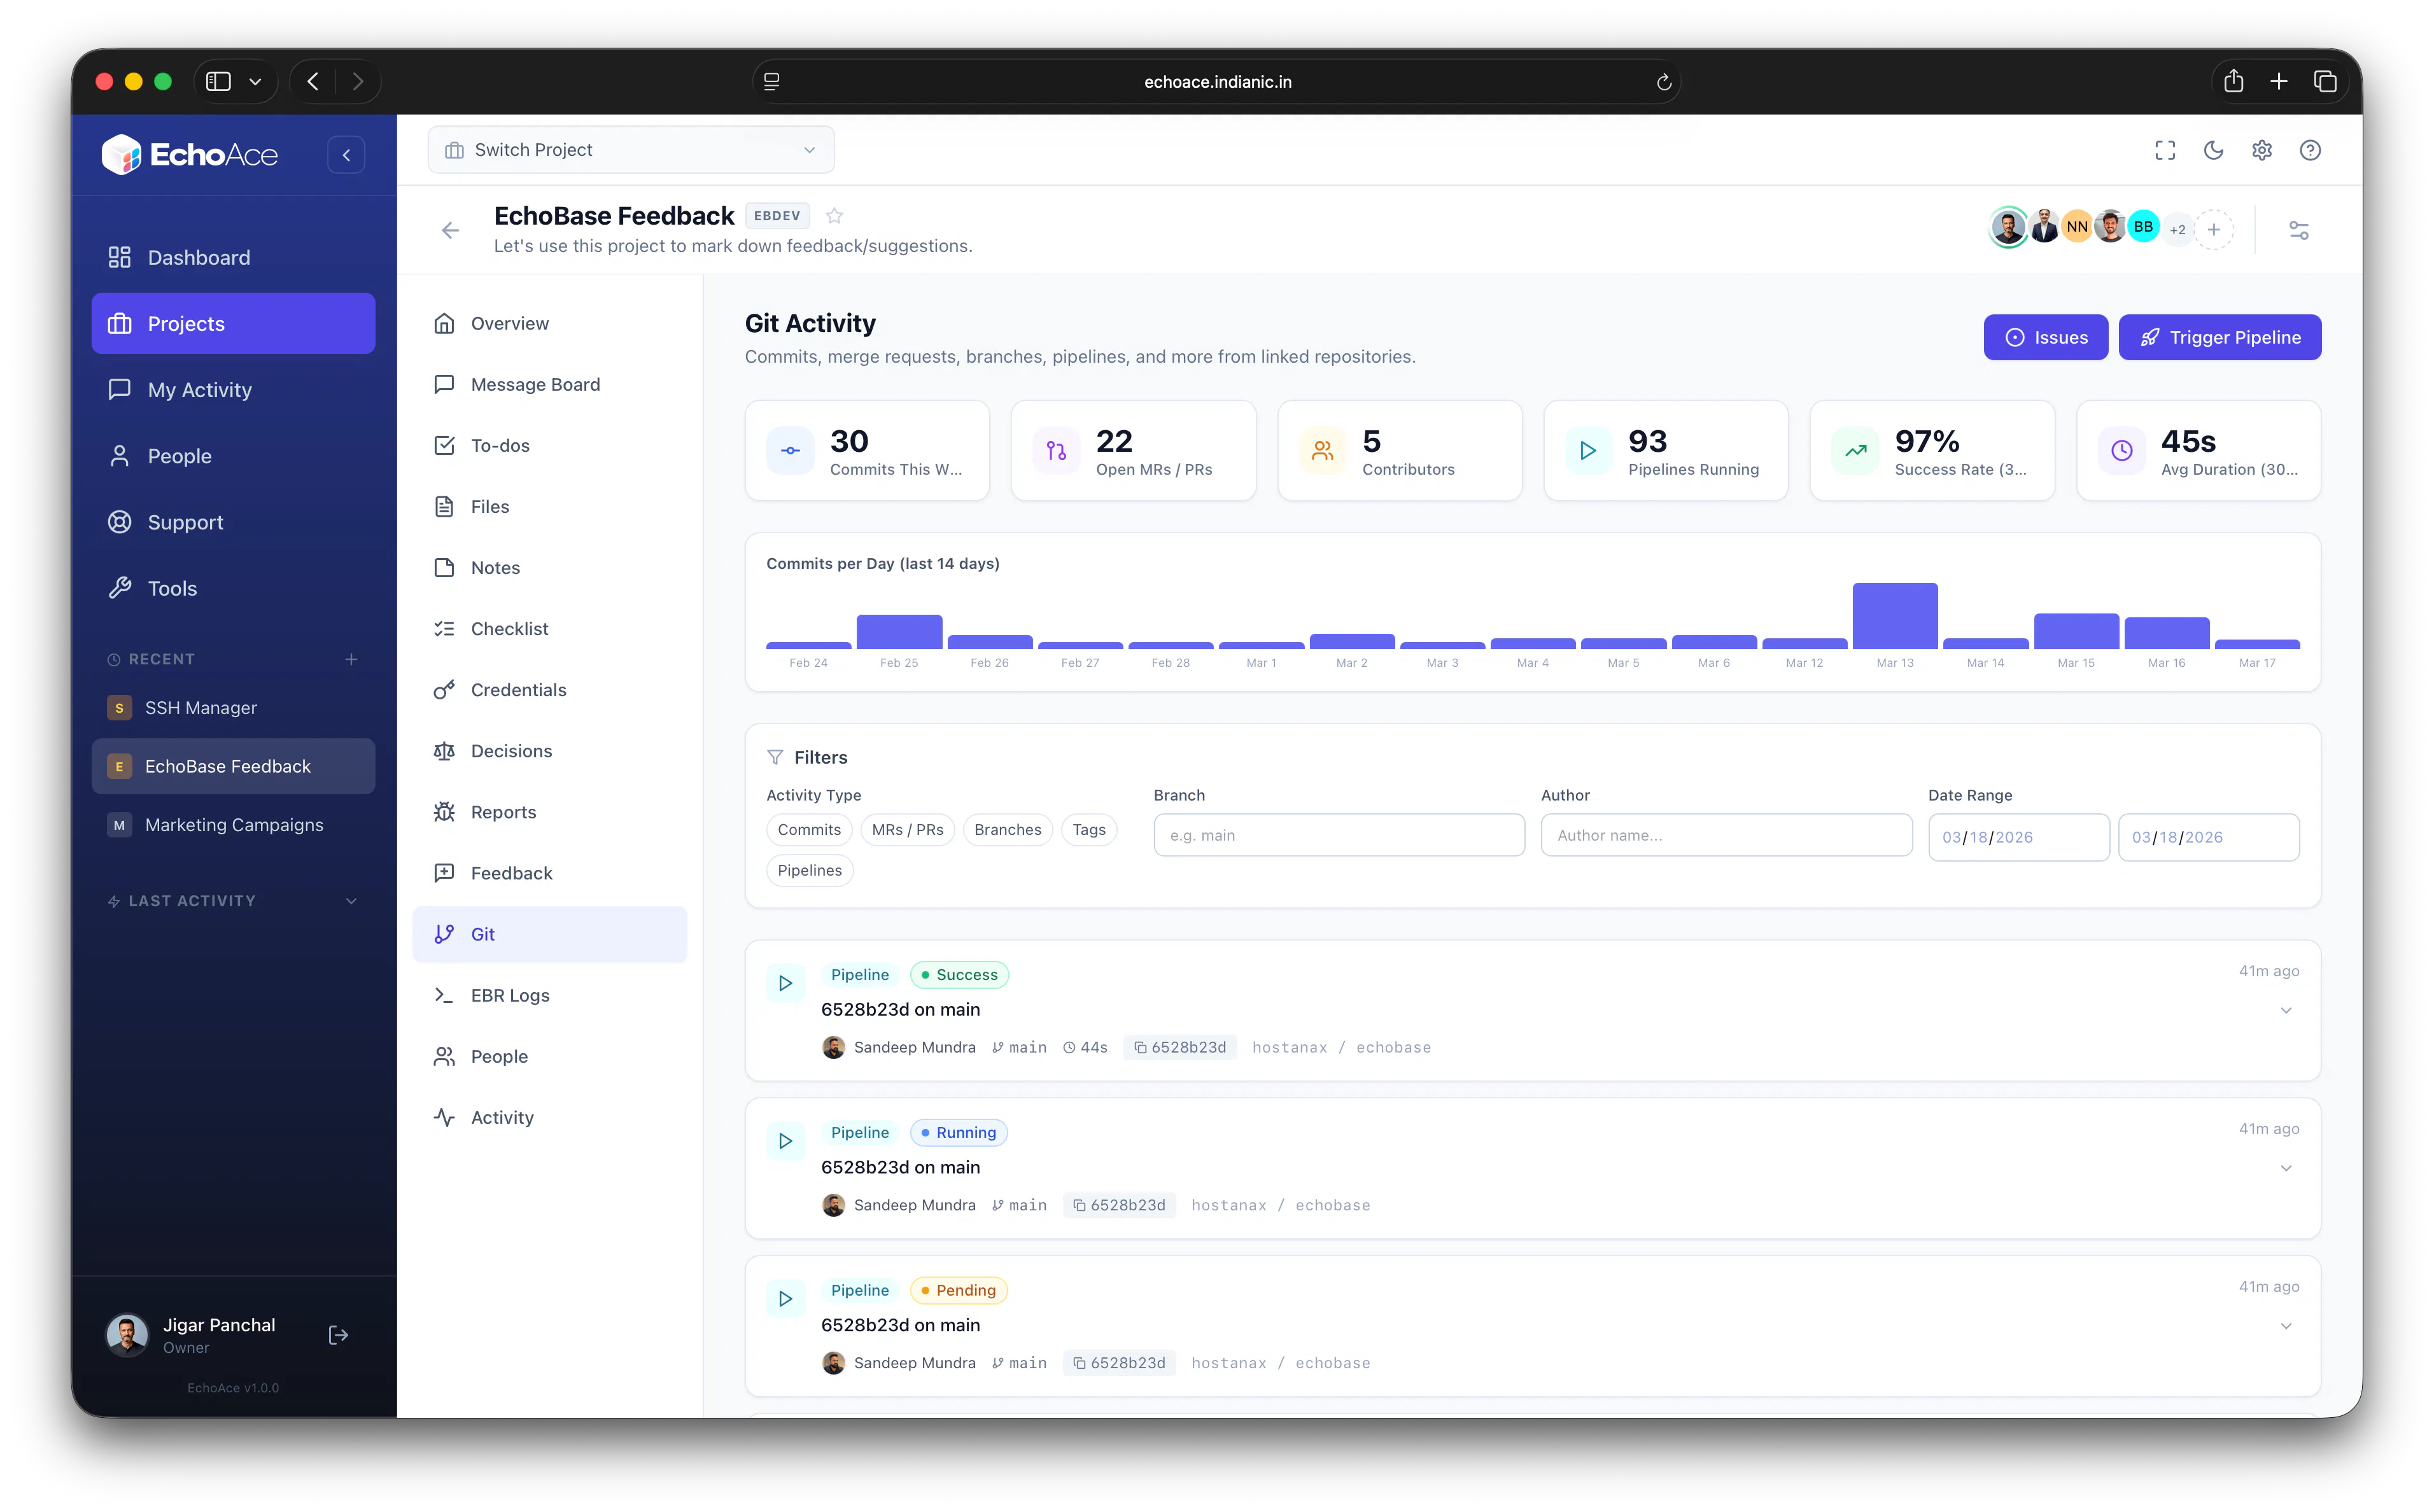The image size is (2434, 1512).
Task: Go back in browser history
Action: [x=313, y=82]
